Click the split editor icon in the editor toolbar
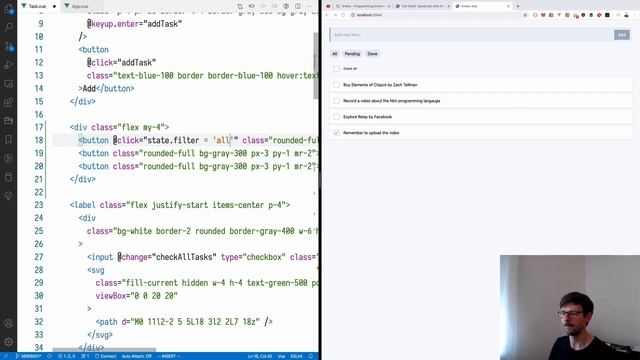 tap(298, 6)
